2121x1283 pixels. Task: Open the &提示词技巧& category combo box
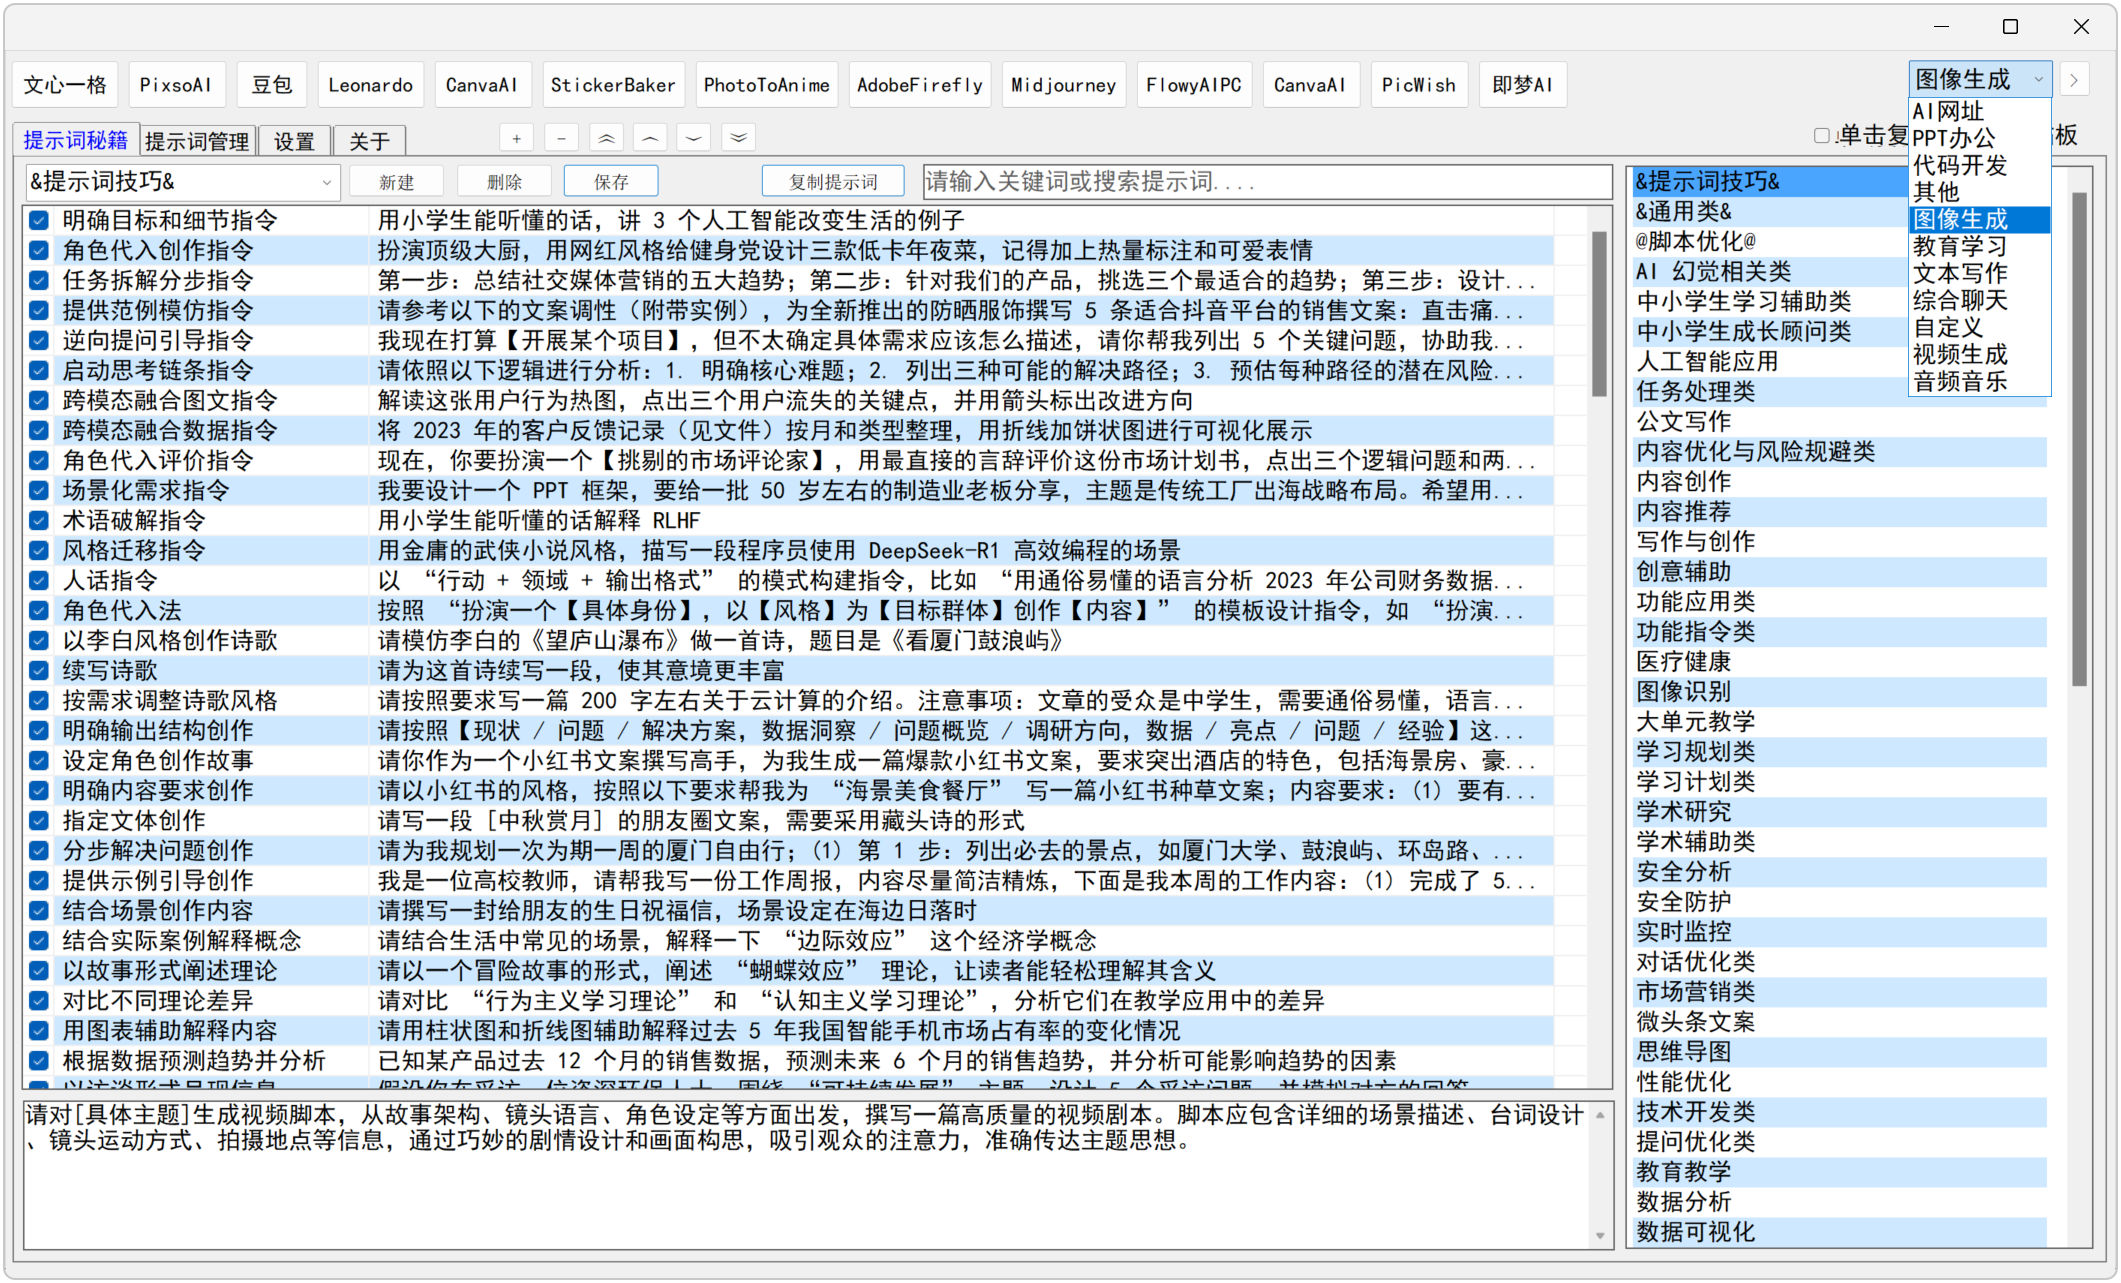pos(182,182)
